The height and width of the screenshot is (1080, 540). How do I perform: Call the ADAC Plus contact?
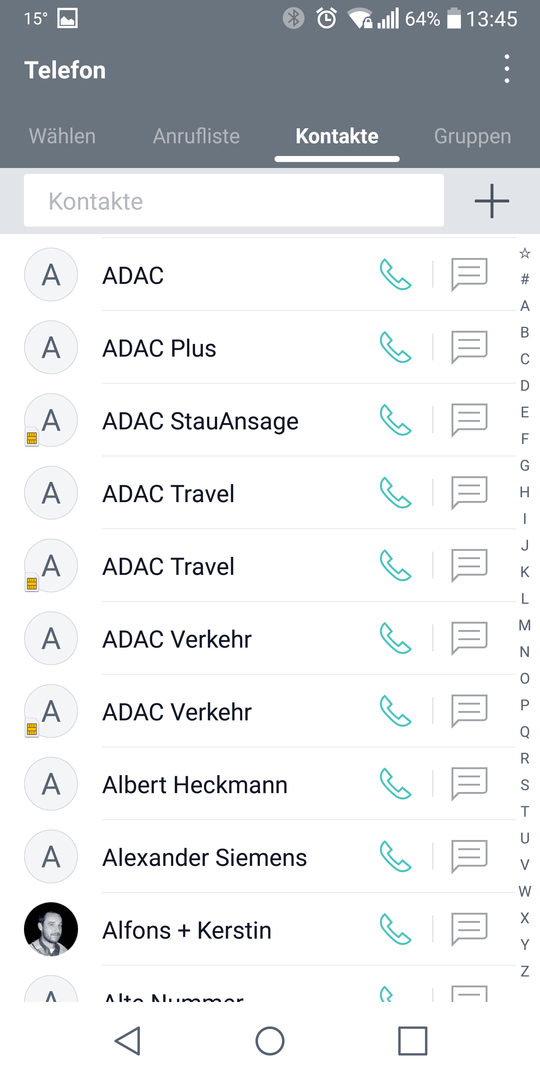pyautogui.click(x=395, y=348)
